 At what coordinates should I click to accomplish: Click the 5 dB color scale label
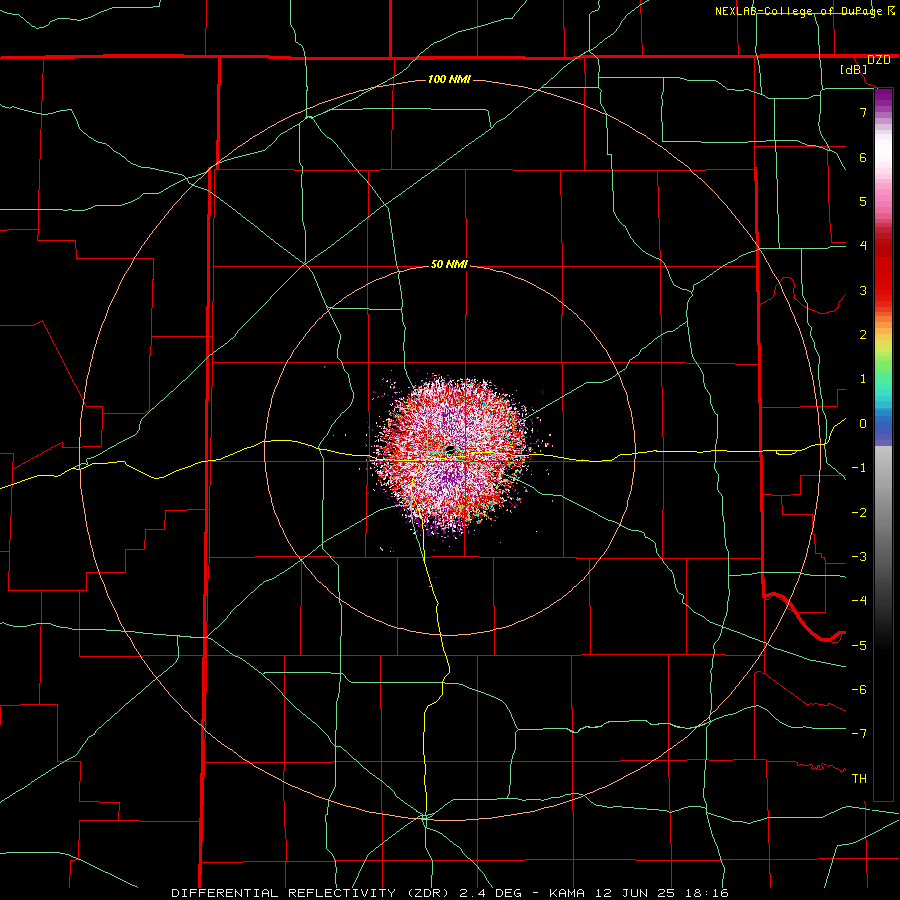[863, 201]
